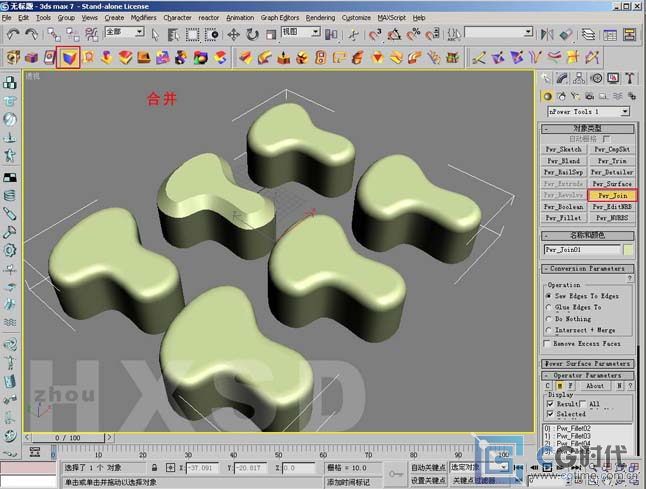Click the Redo arrow icon
This screenshot has height=489, width=646.
click(31, 34)
